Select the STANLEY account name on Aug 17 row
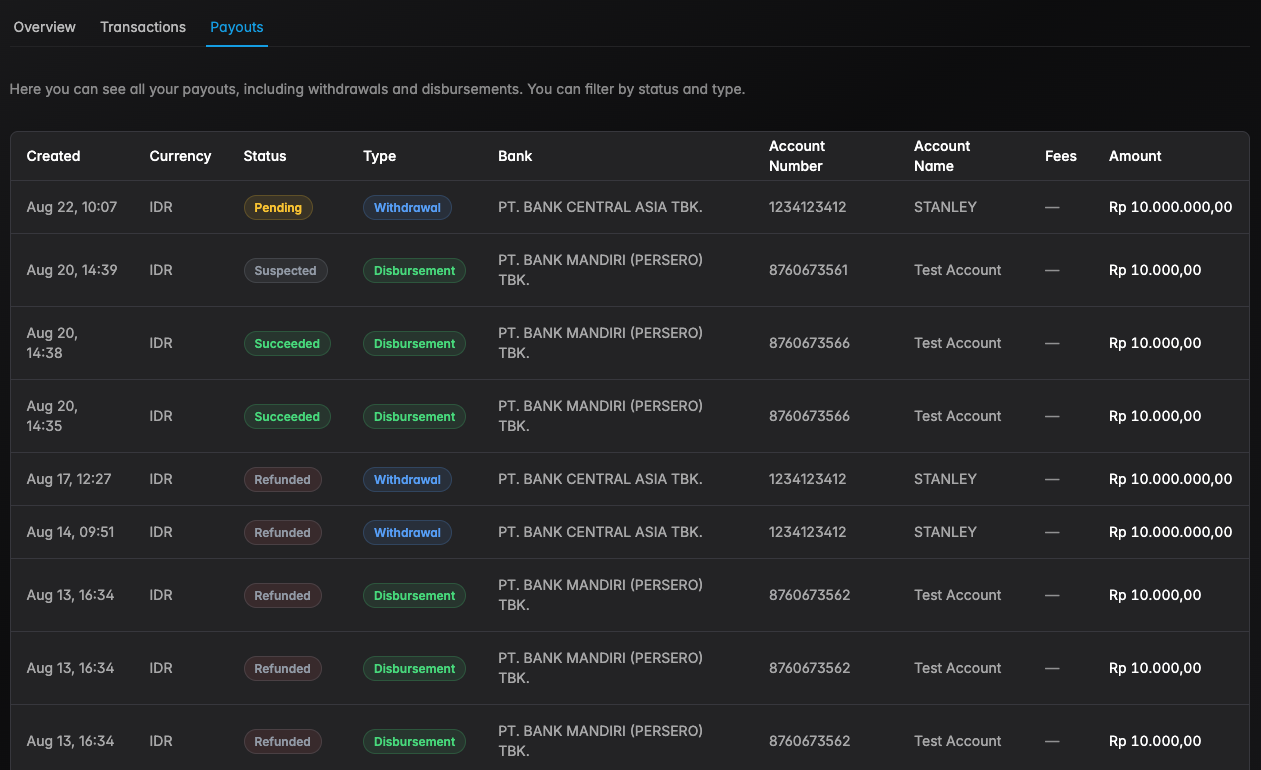Image resolution: width=1261 pixels, height=770 pixels. [x=945, y=479]
